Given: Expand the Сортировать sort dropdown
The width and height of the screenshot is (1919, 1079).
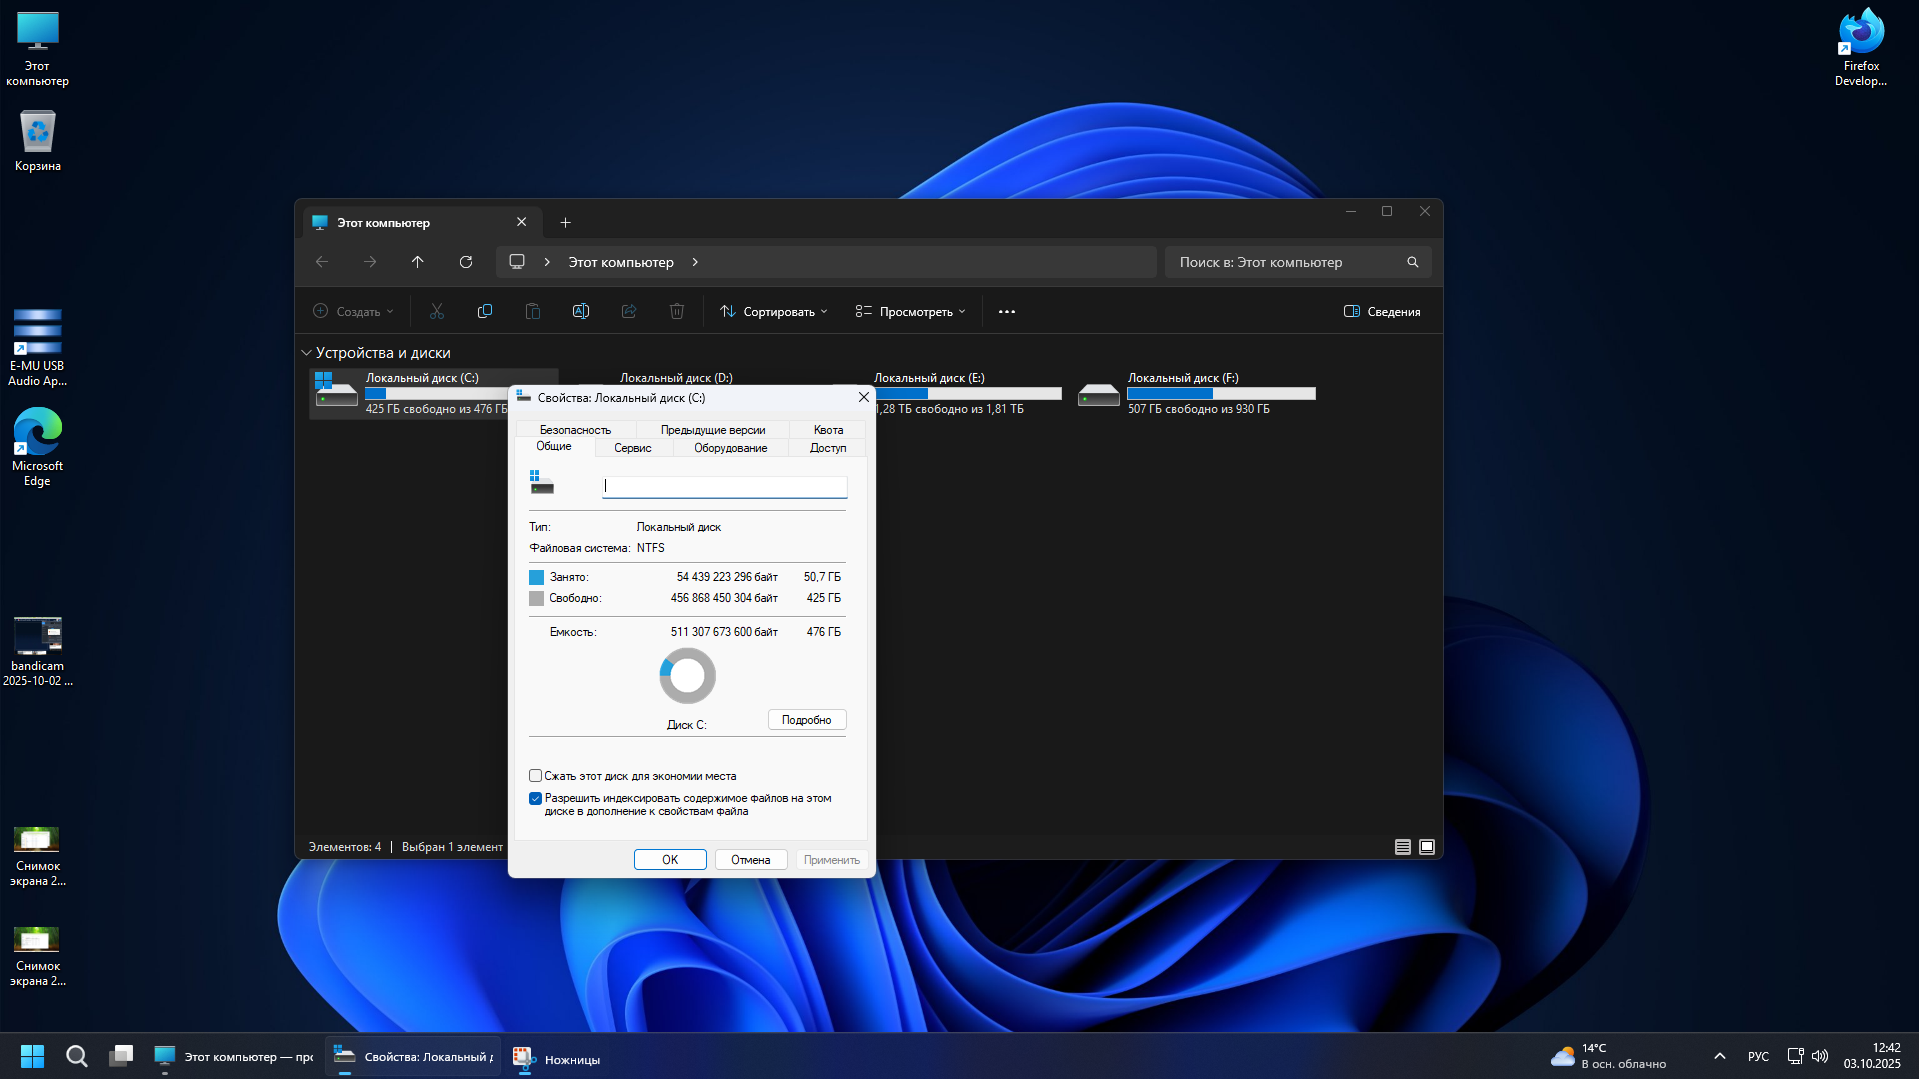Looking at the screenshot, I should (x=774, y=312).
